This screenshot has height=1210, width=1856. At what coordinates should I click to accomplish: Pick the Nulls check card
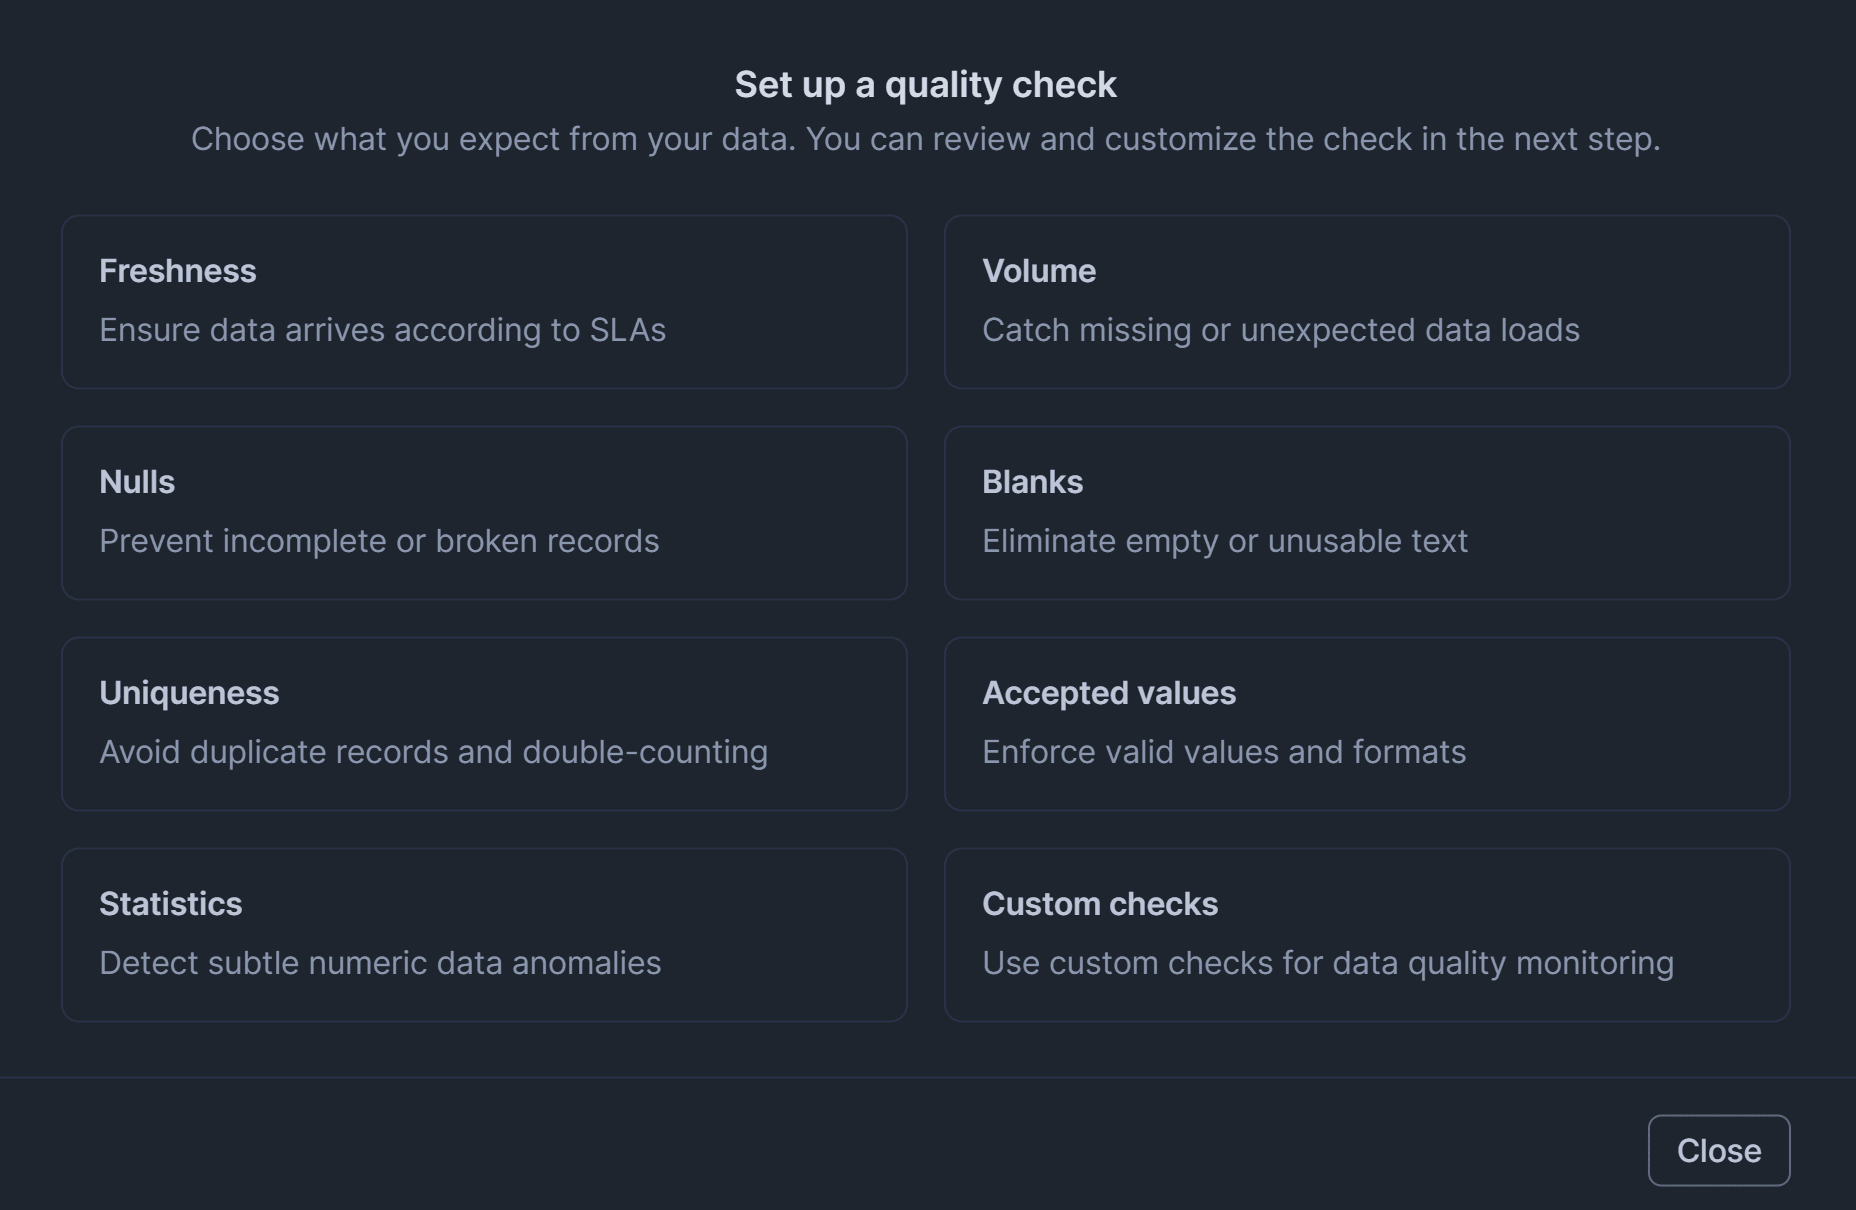click(x=484, y=512)
